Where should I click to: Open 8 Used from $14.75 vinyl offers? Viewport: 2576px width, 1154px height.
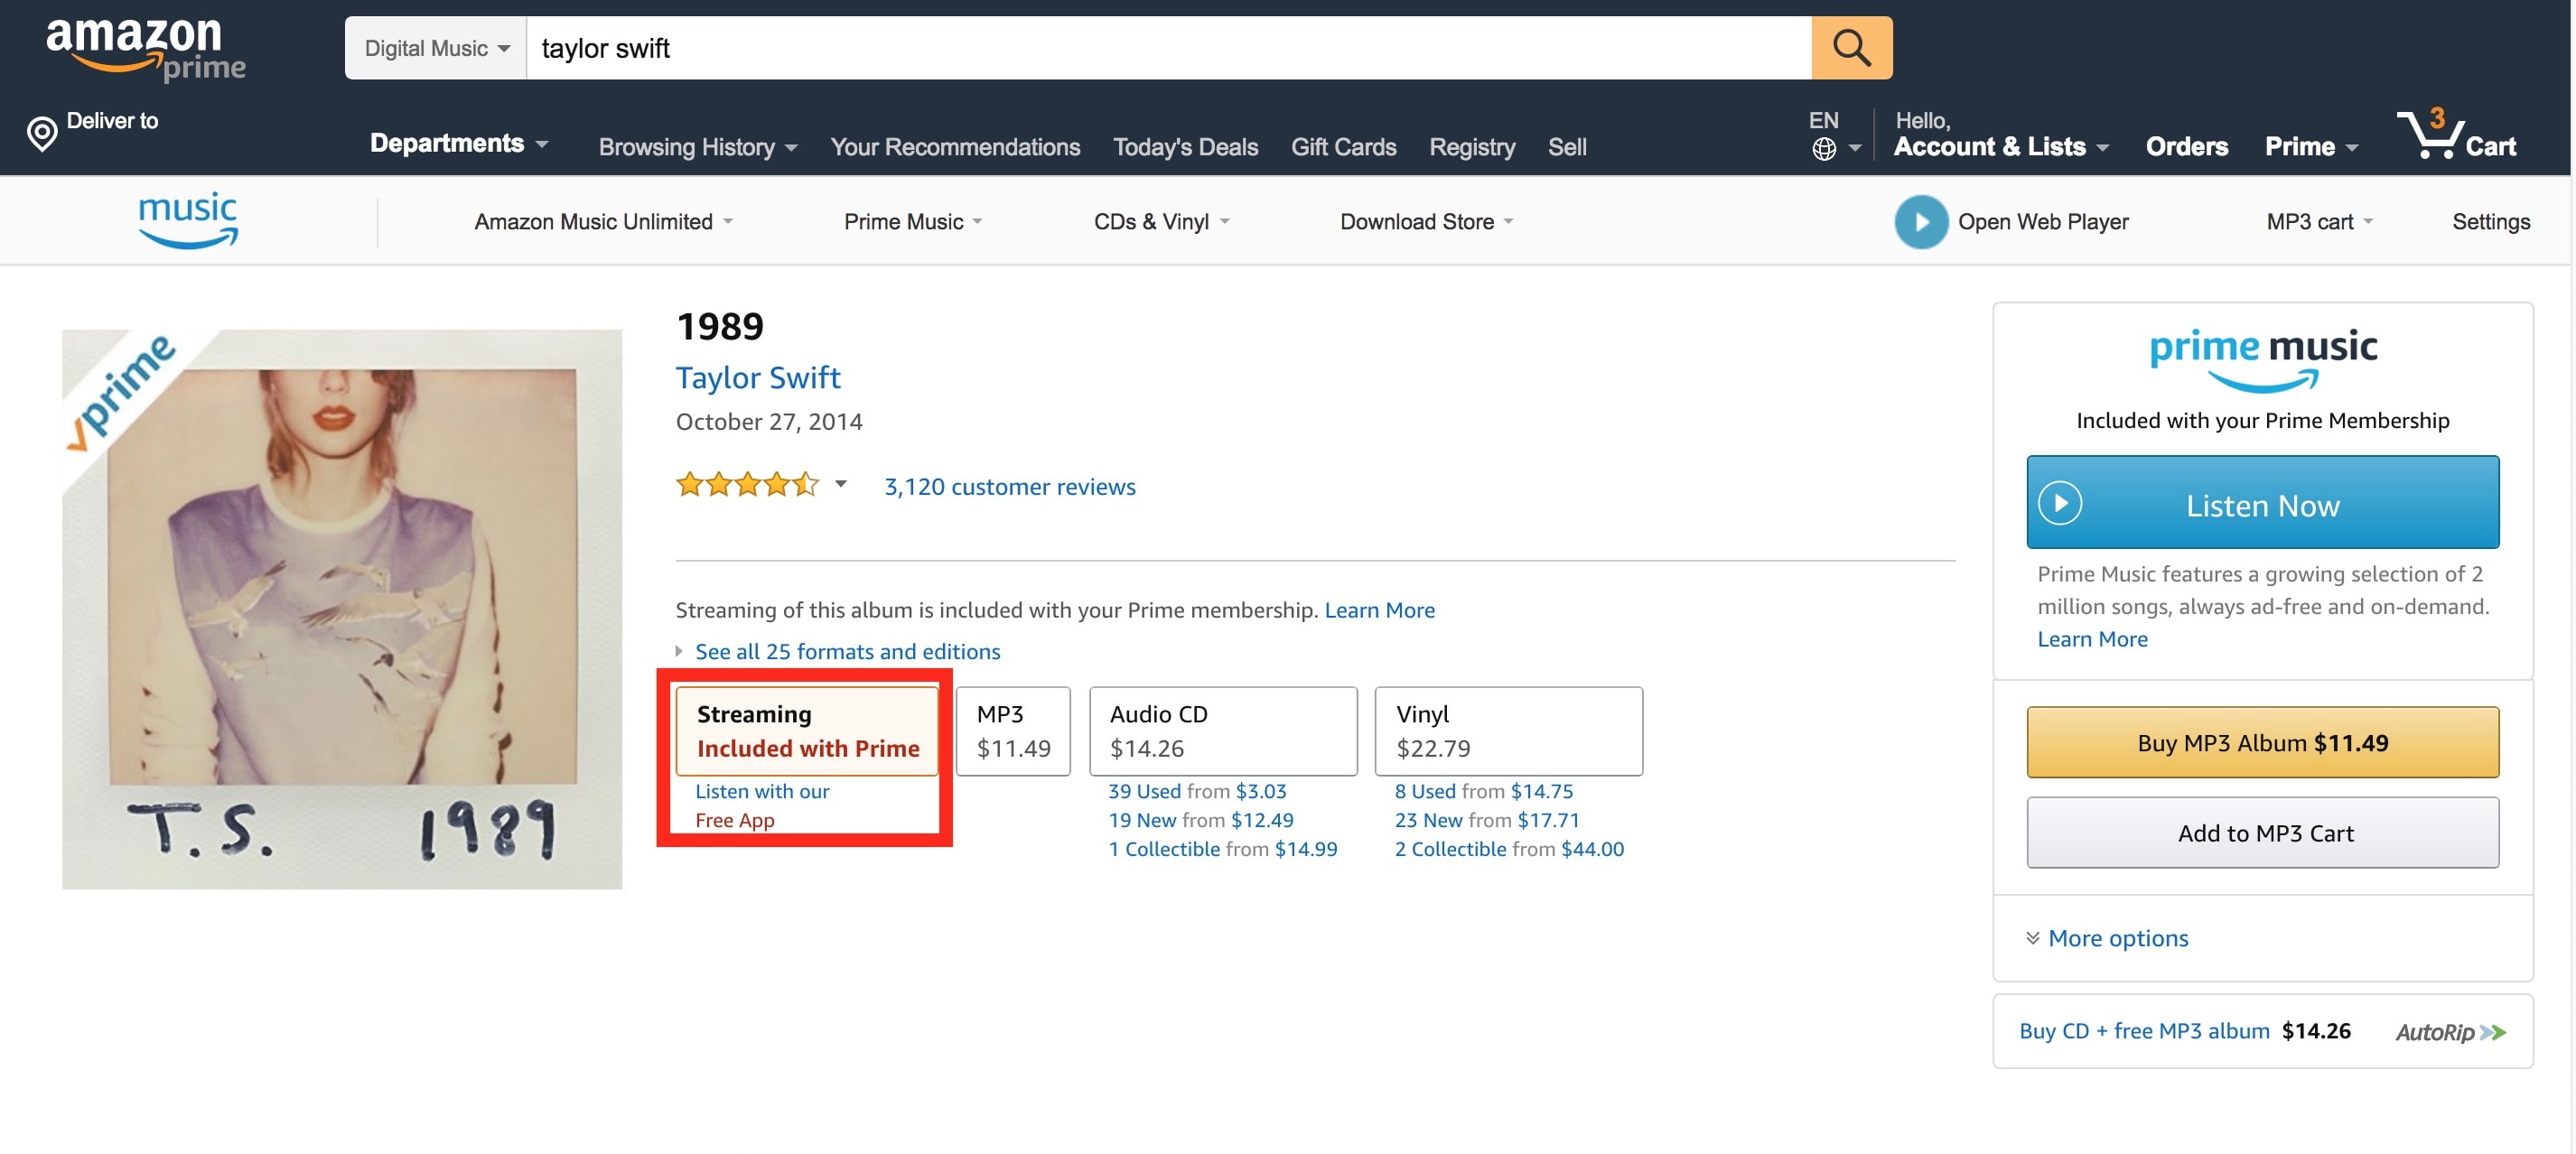1484,791
